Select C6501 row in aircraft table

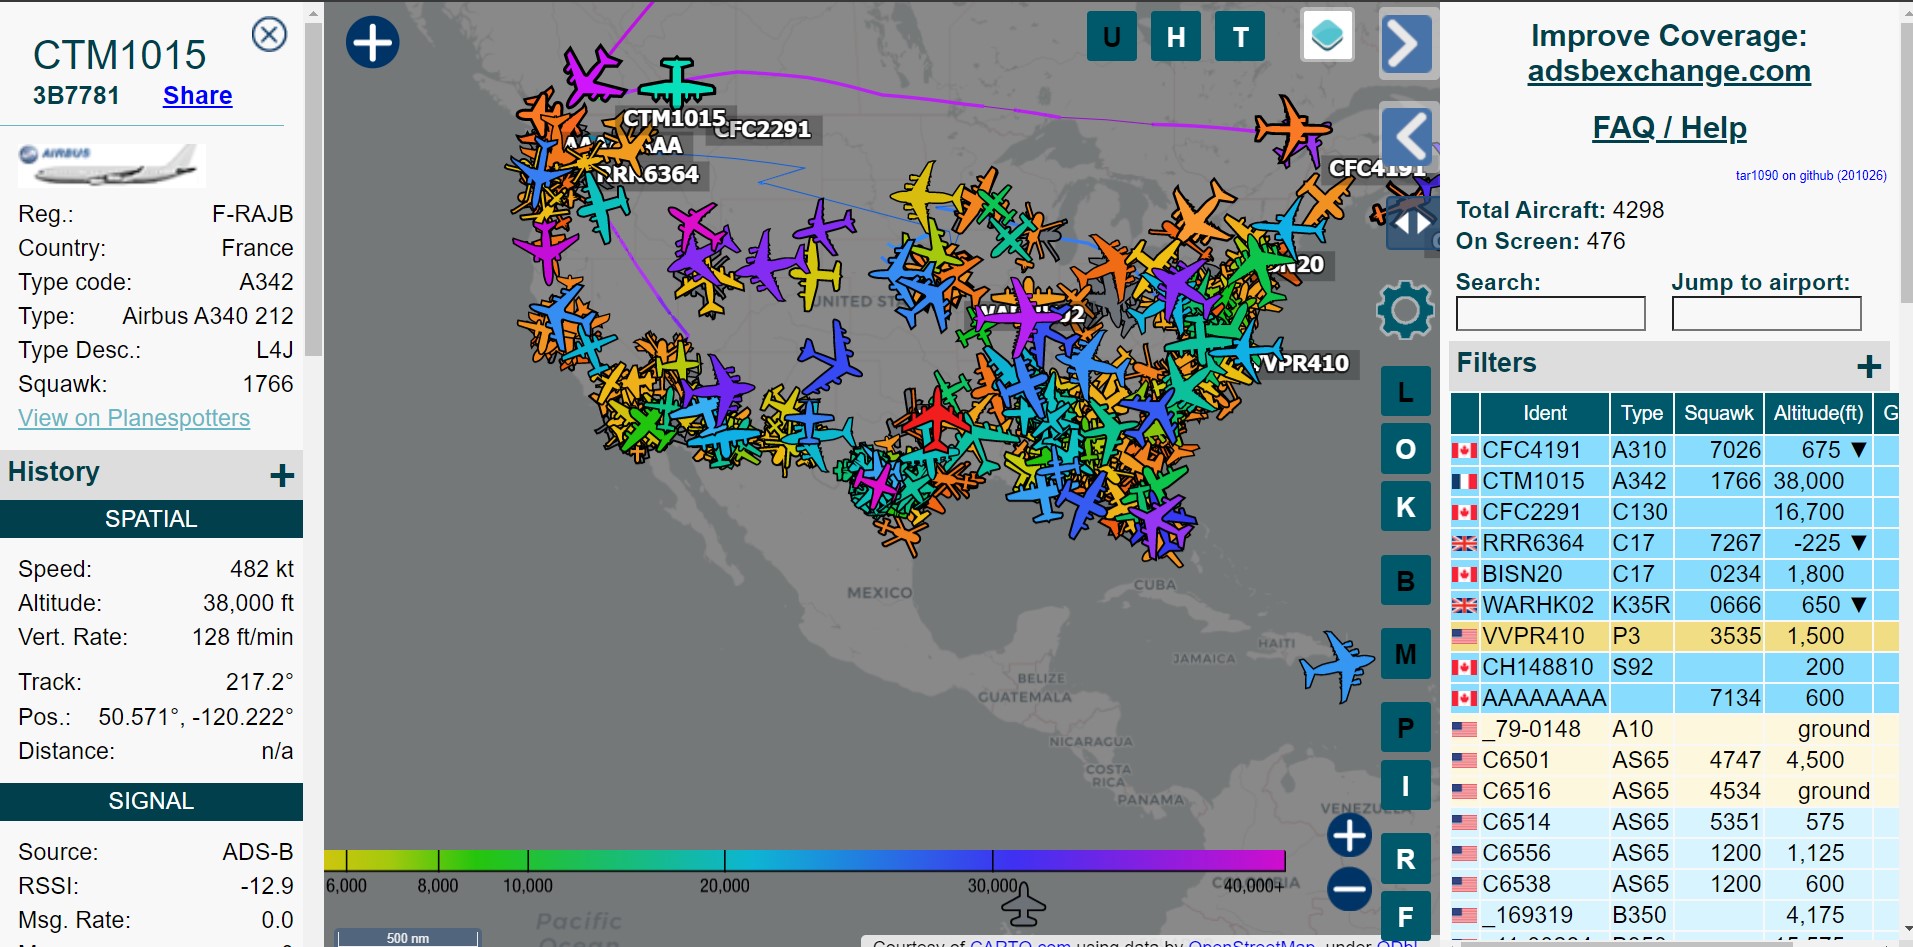pyautogui.click(x=1674, y=760)
